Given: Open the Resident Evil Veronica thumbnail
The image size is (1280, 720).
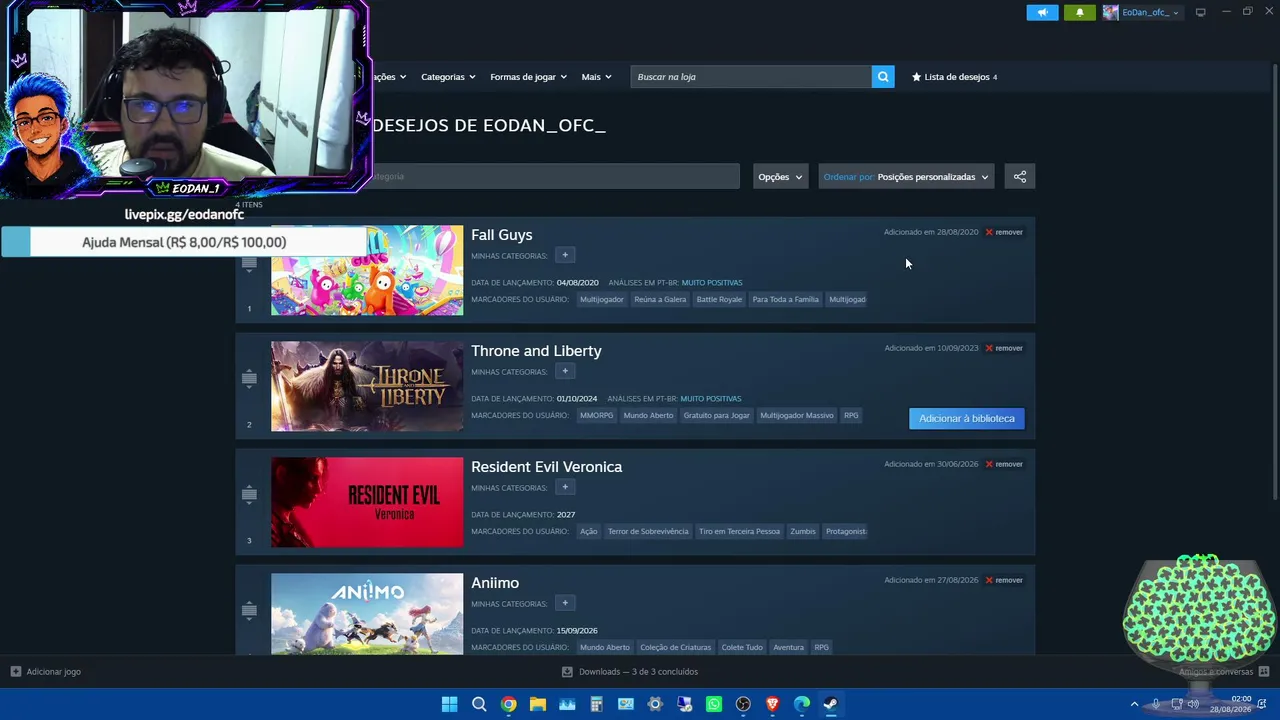Looking at the screenshot, I should point(367,502).
